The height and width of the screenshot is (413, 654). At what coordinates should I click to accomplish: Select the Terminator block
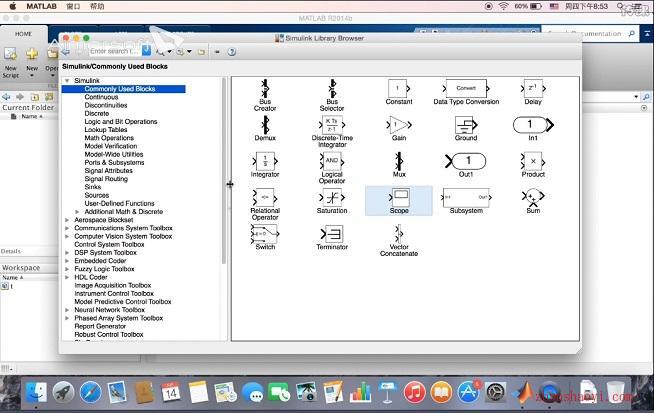point(332,237)
